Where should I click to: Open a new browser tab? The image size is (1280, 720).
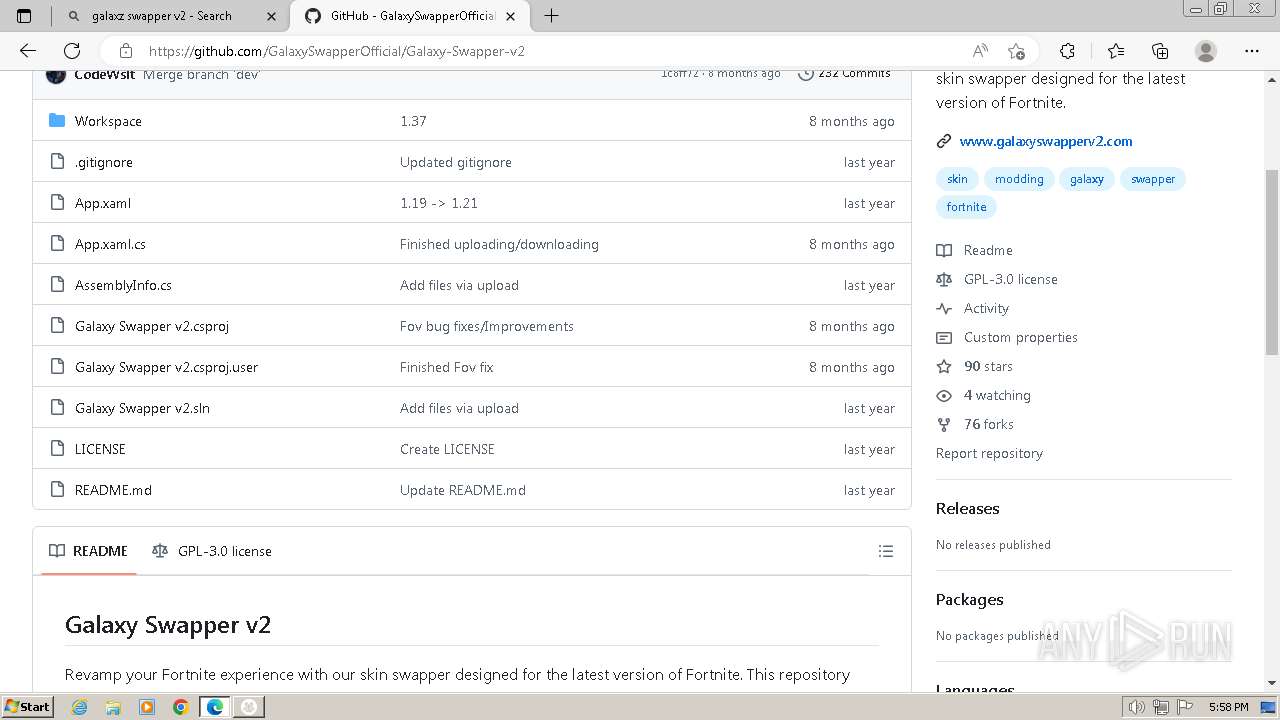551,16
